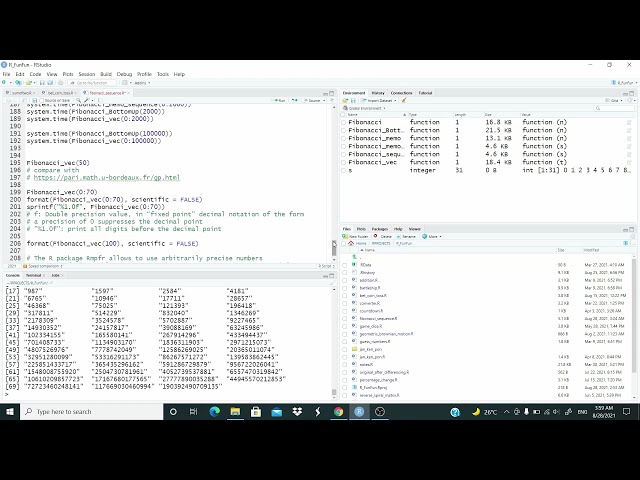This screenshot has width=640, height=480.
Task: Tick the checkbox next to the jan_ken_pon folder
Action: (344, 349)
